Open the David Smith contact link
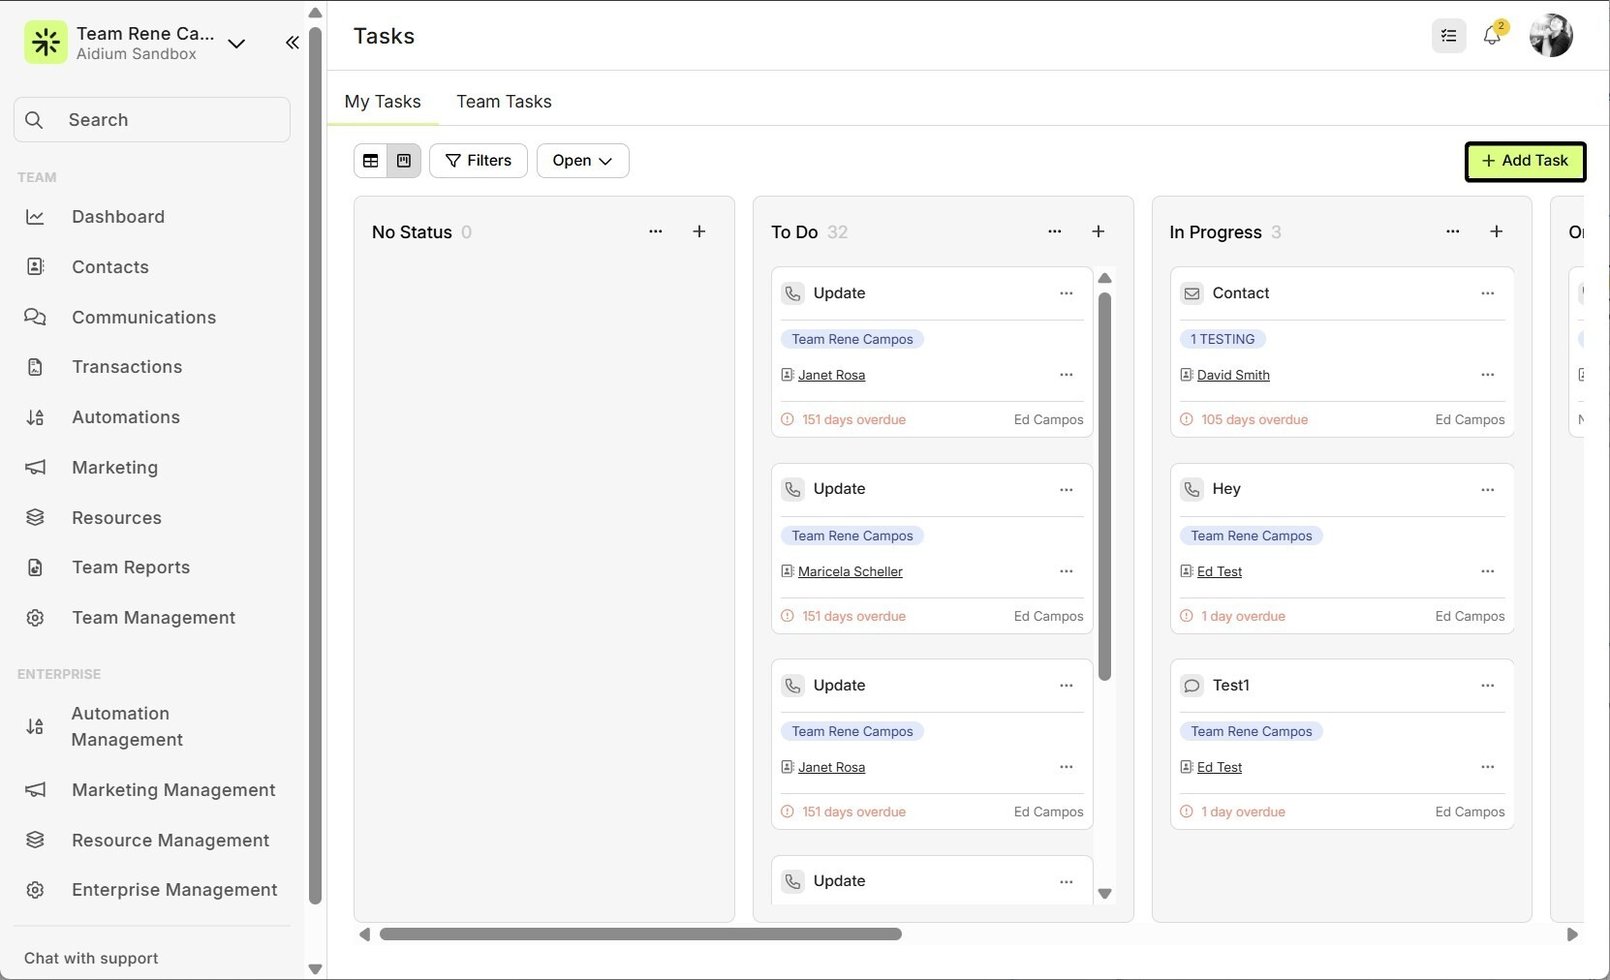Screen dimensions: 1610x980 click(1233, 375)
